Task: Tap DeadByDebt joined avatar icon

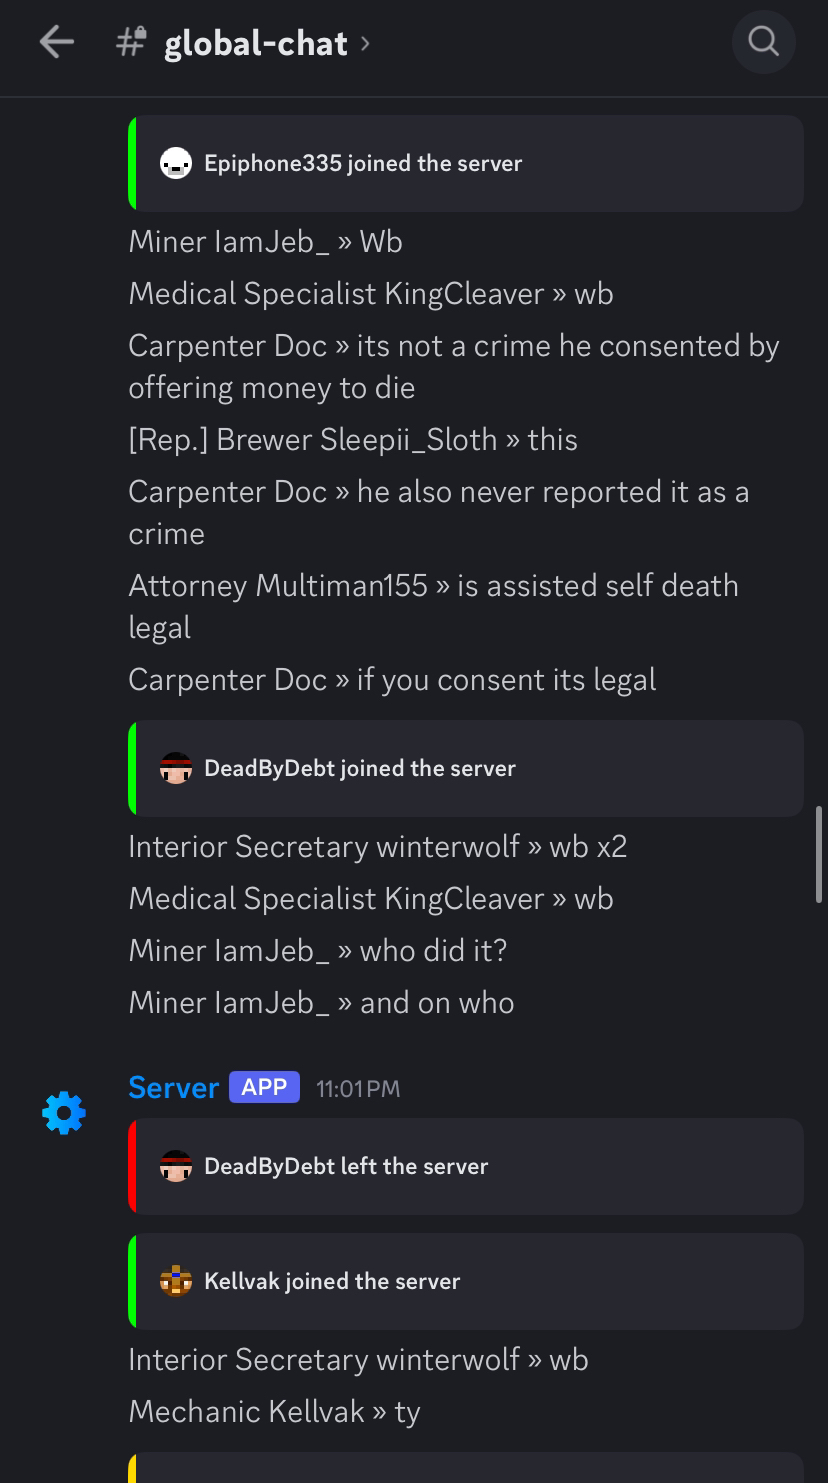Action: tap(176, 768)
